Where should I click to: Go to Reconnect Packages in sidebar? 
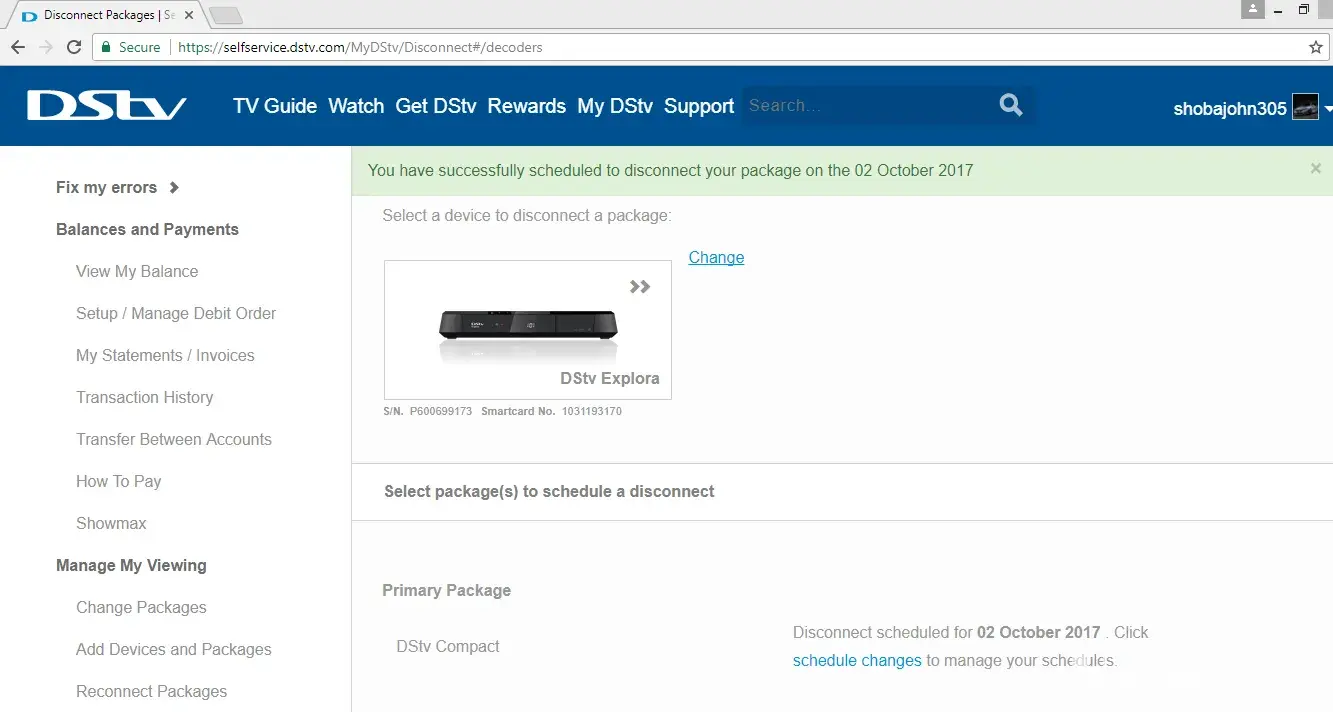coord(151,691)
